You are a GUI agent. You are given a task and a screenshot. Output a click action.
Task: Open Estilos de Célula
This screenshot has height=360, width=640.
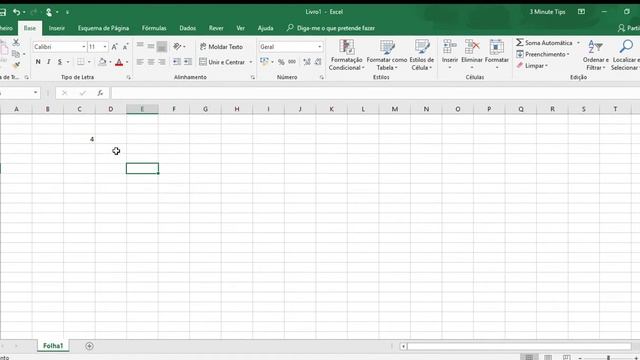click(422, 55)
